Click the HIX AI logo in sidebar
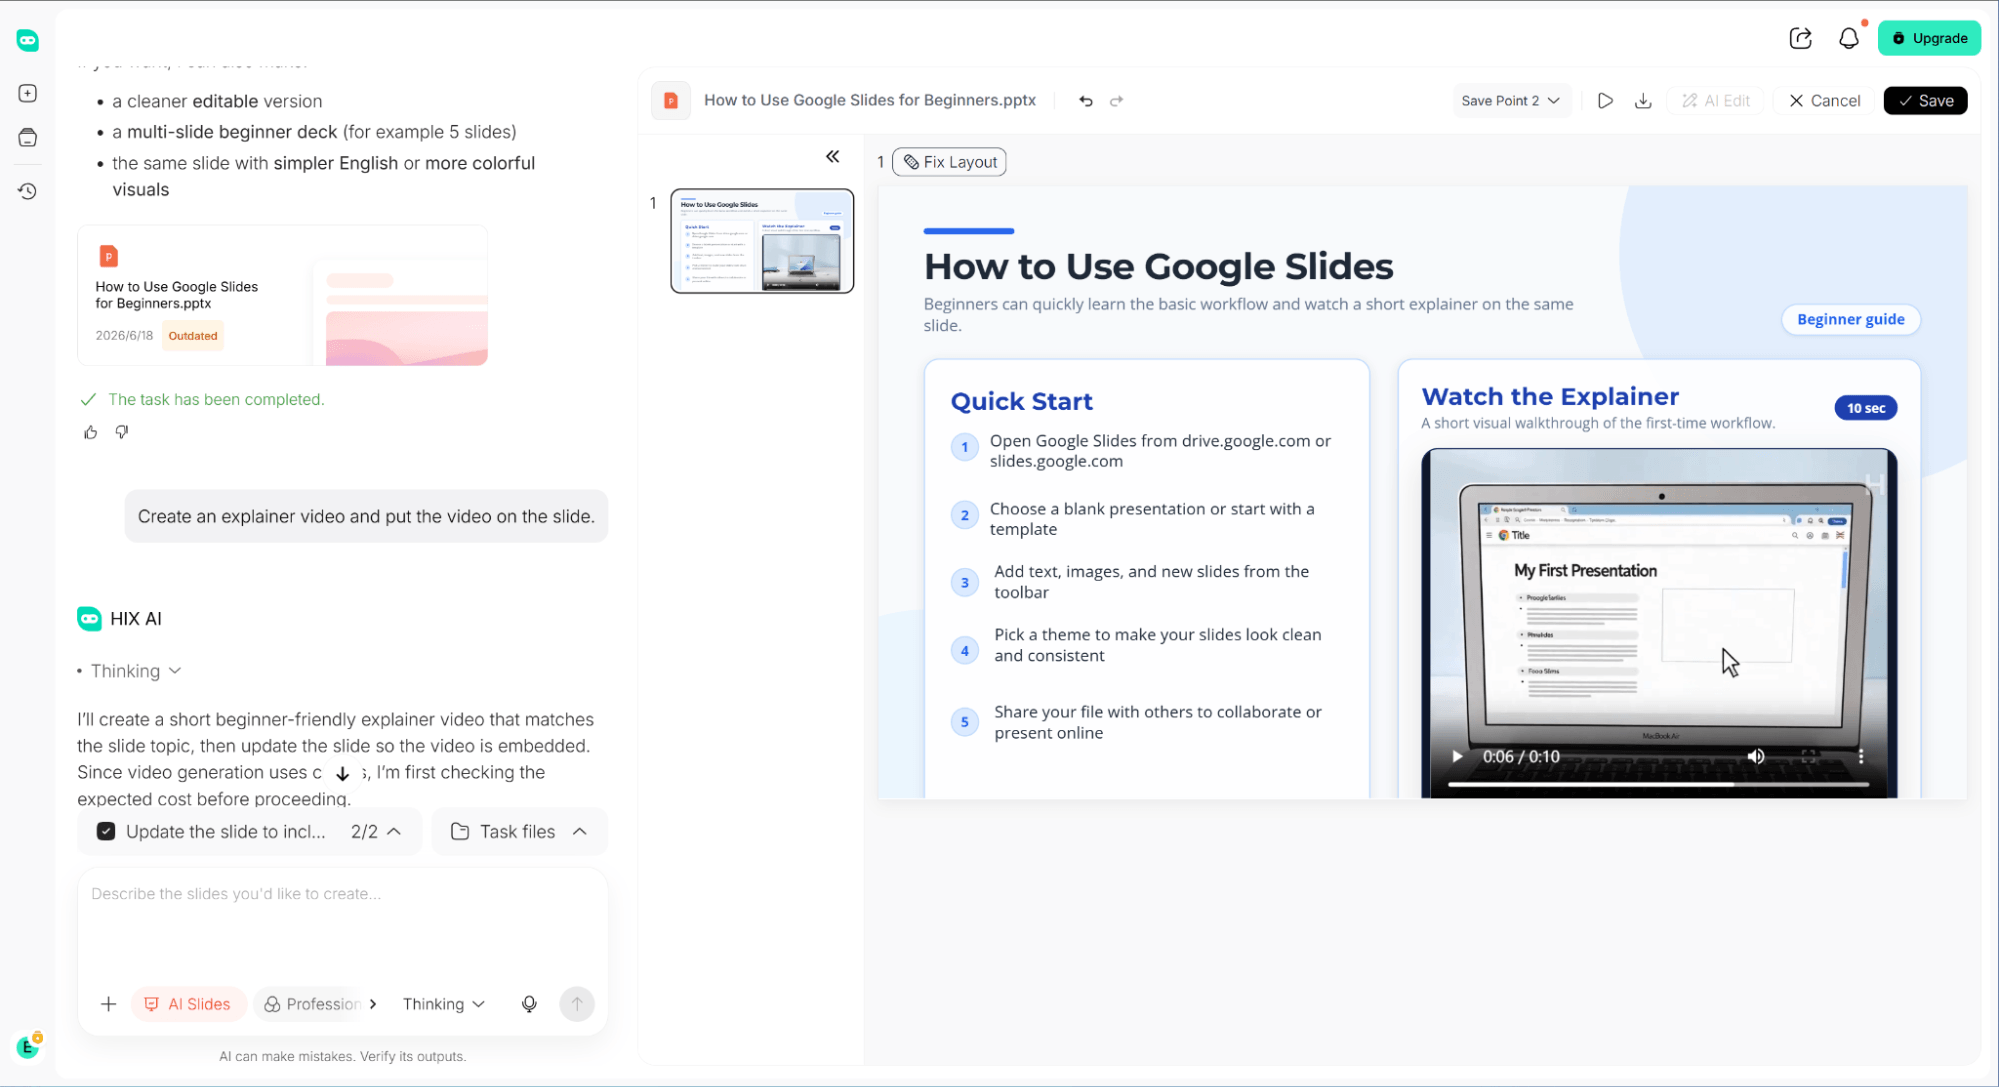 pyautogui.click(x=27, y=40)
